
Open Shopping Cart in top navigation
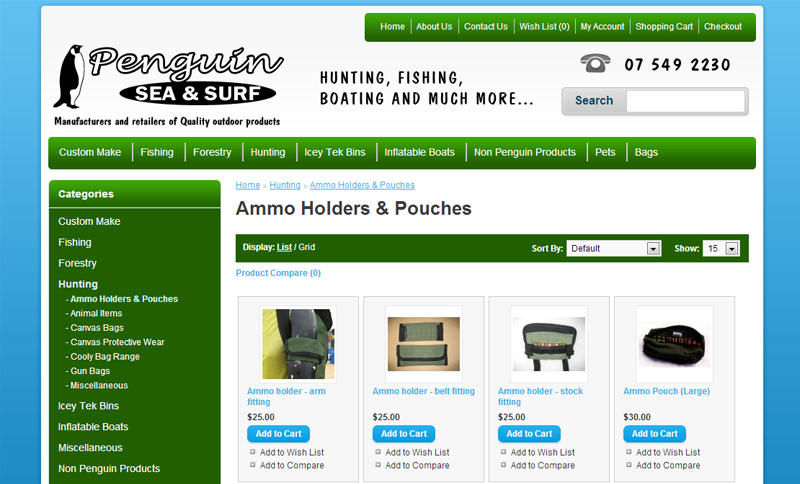click(664, 27)
